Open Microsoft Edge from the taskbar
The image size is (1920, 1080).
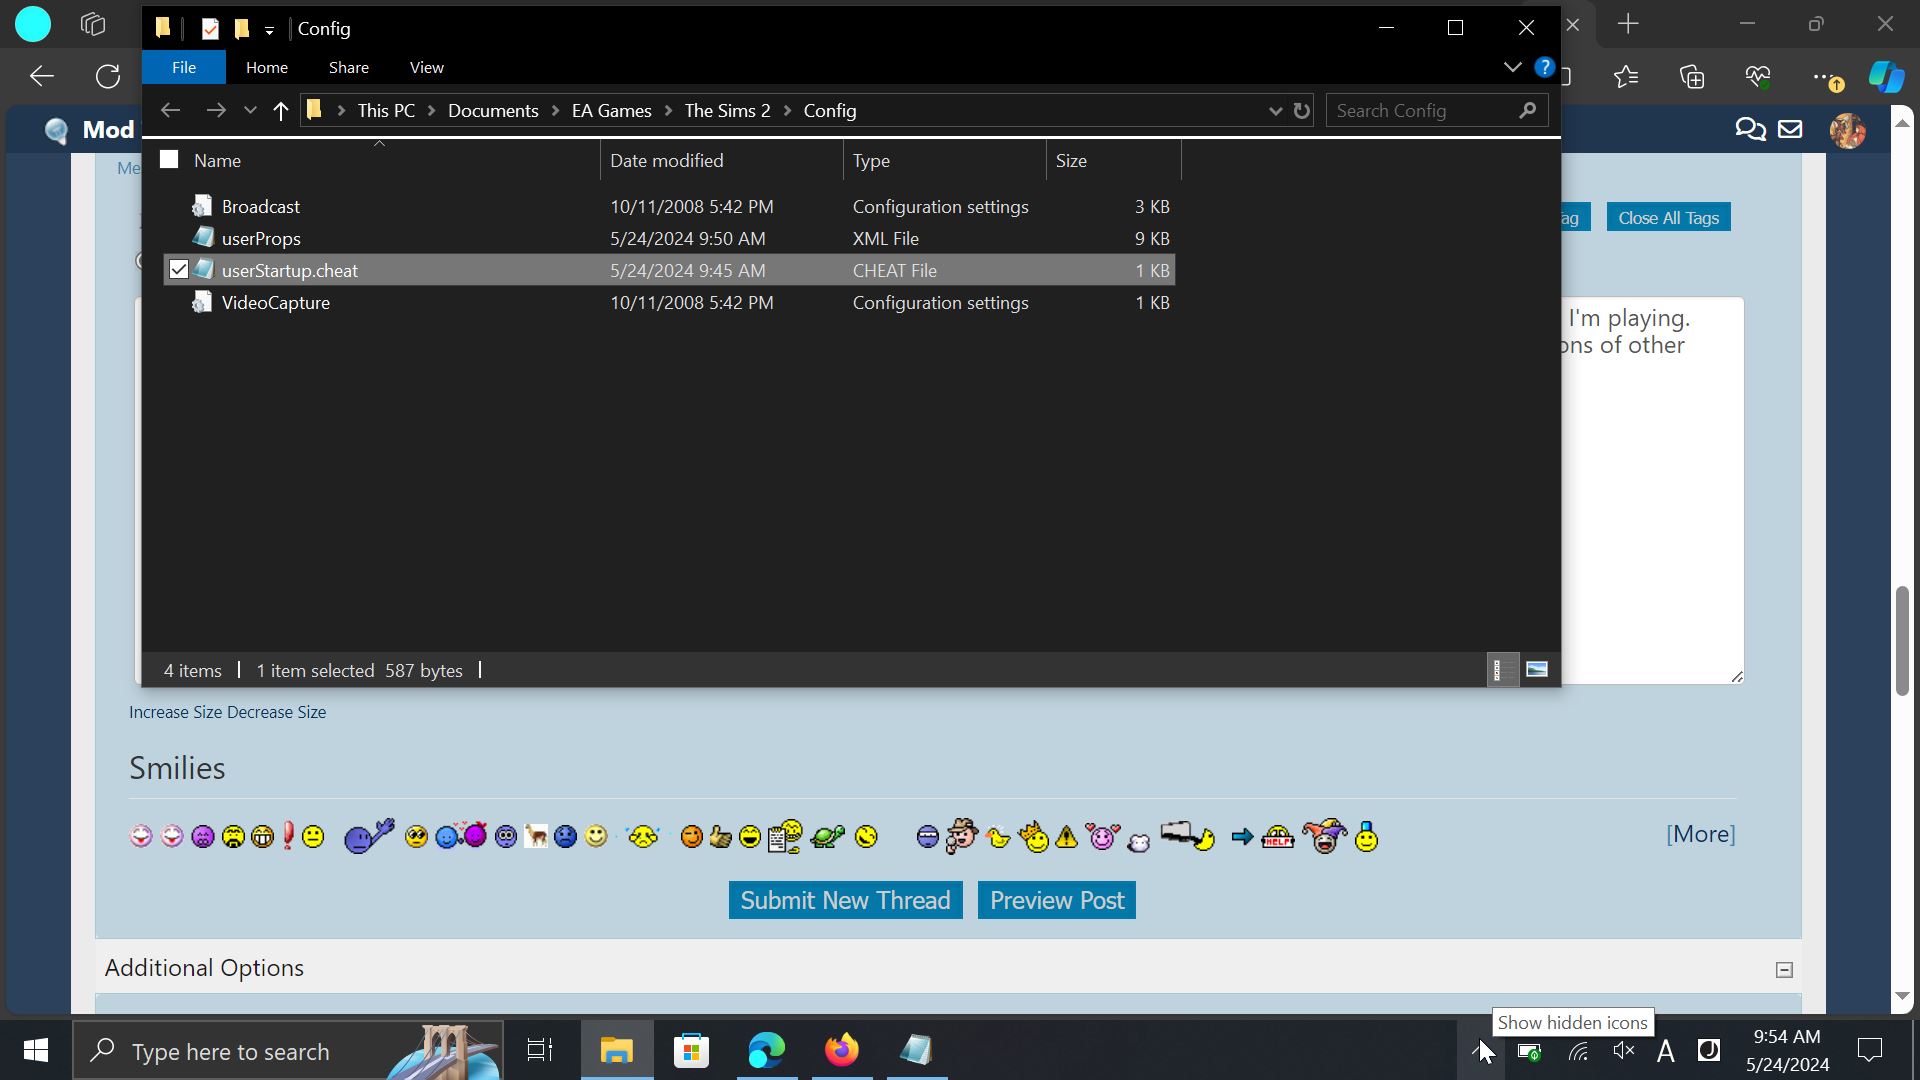pos(765,1050)
